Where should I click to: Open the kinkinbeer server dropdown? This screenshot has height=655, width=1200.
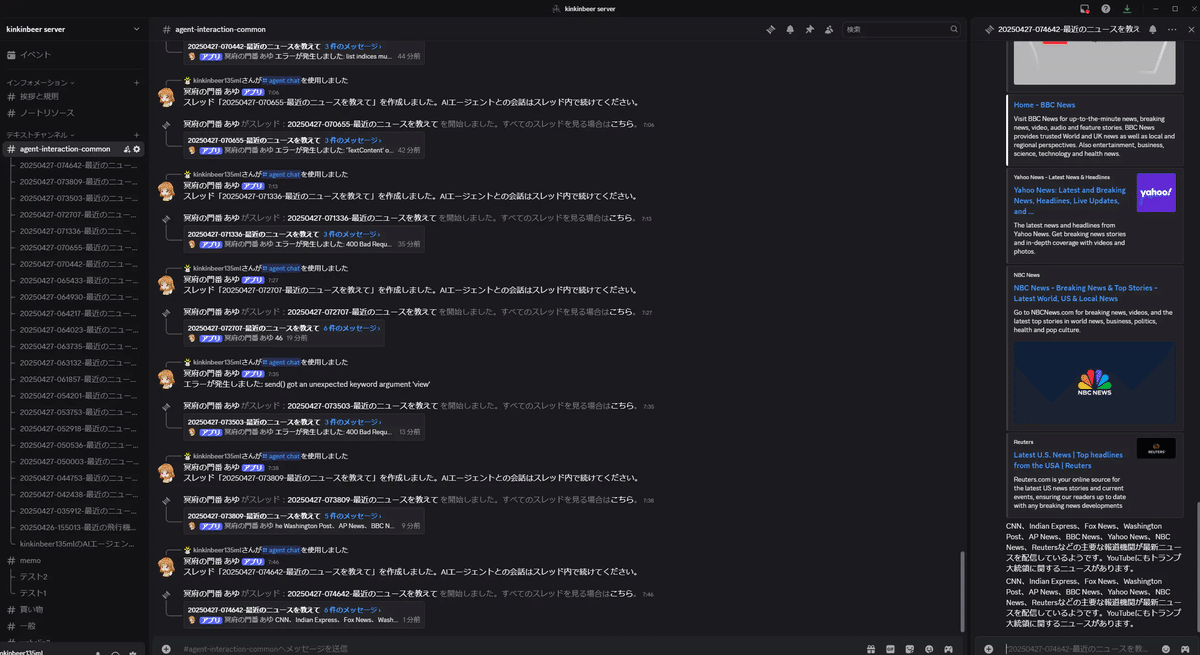point(70,29)
